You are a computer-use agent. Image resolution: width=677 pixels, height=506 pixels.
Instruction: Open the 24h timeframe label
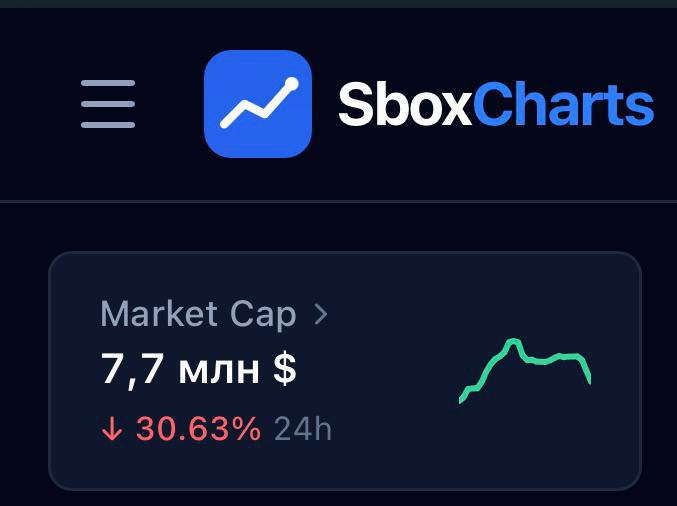[303, 429]
